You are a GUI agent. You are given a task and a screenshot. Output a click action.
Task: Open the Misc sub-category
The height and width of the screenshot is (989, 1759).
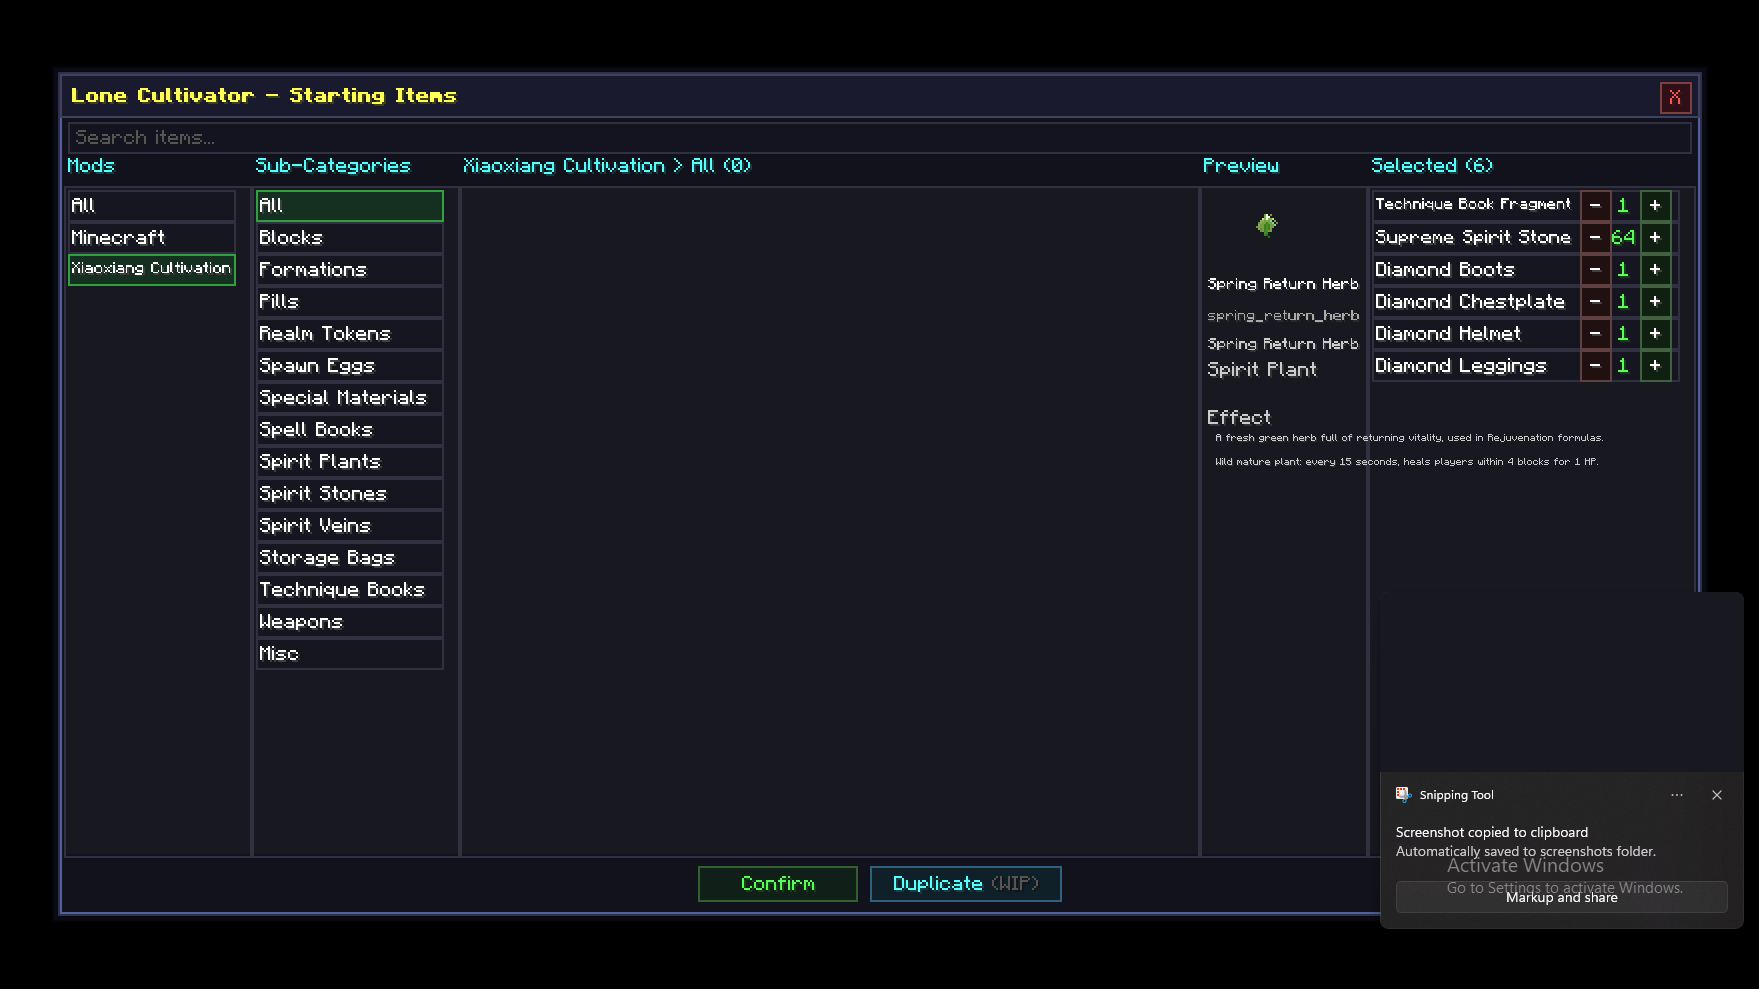[349, 654]
